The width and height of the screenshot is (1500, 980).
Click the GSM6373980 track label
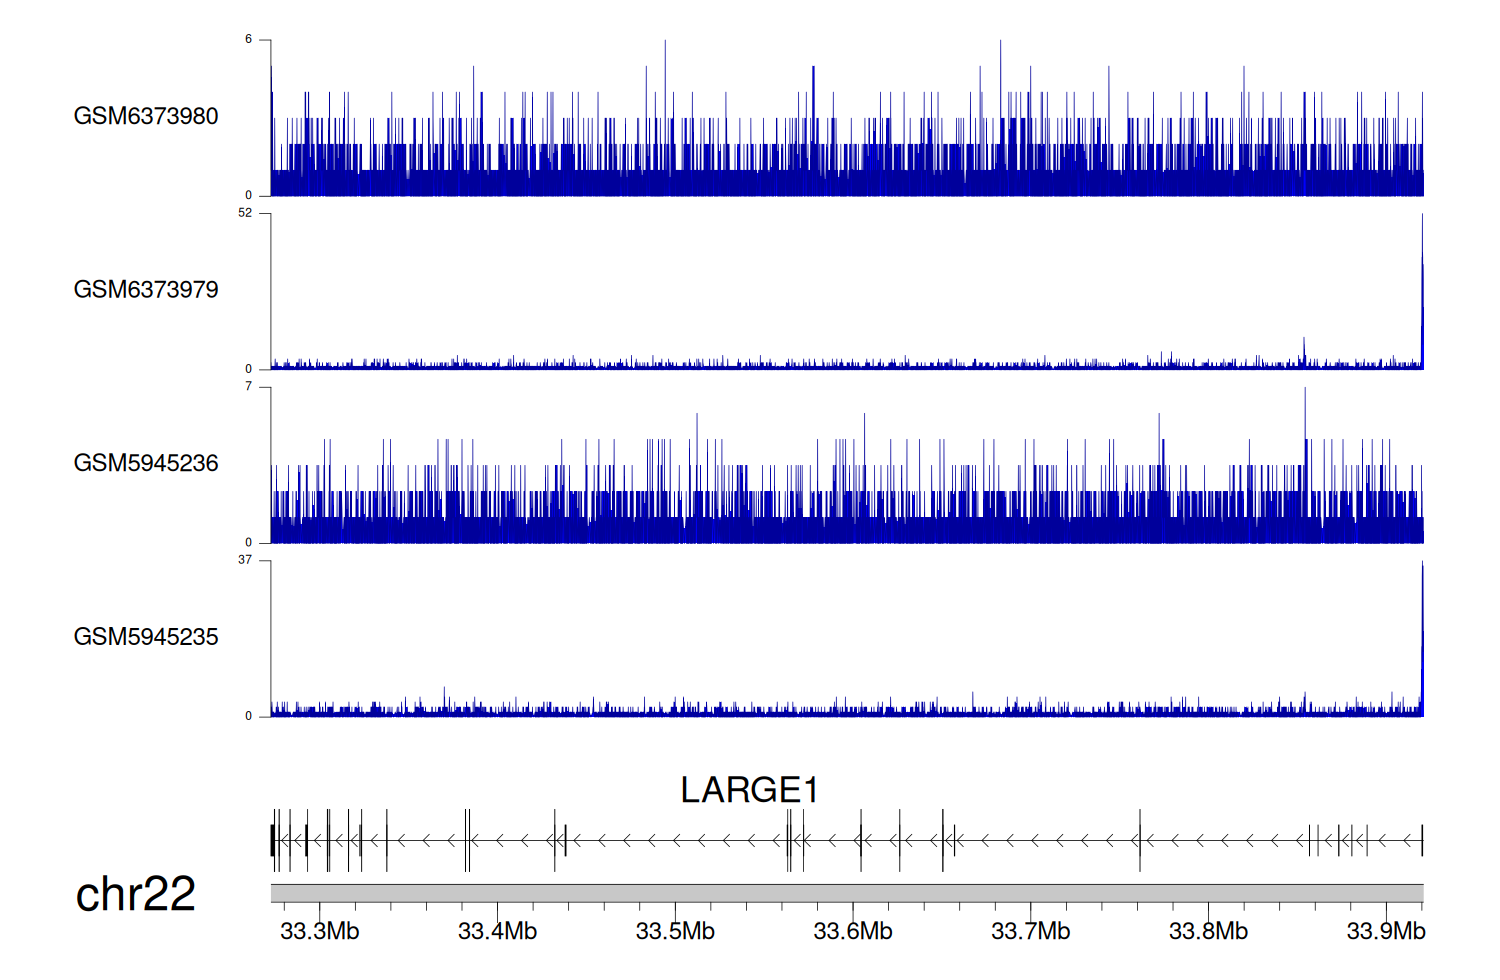tap(146, 116)
